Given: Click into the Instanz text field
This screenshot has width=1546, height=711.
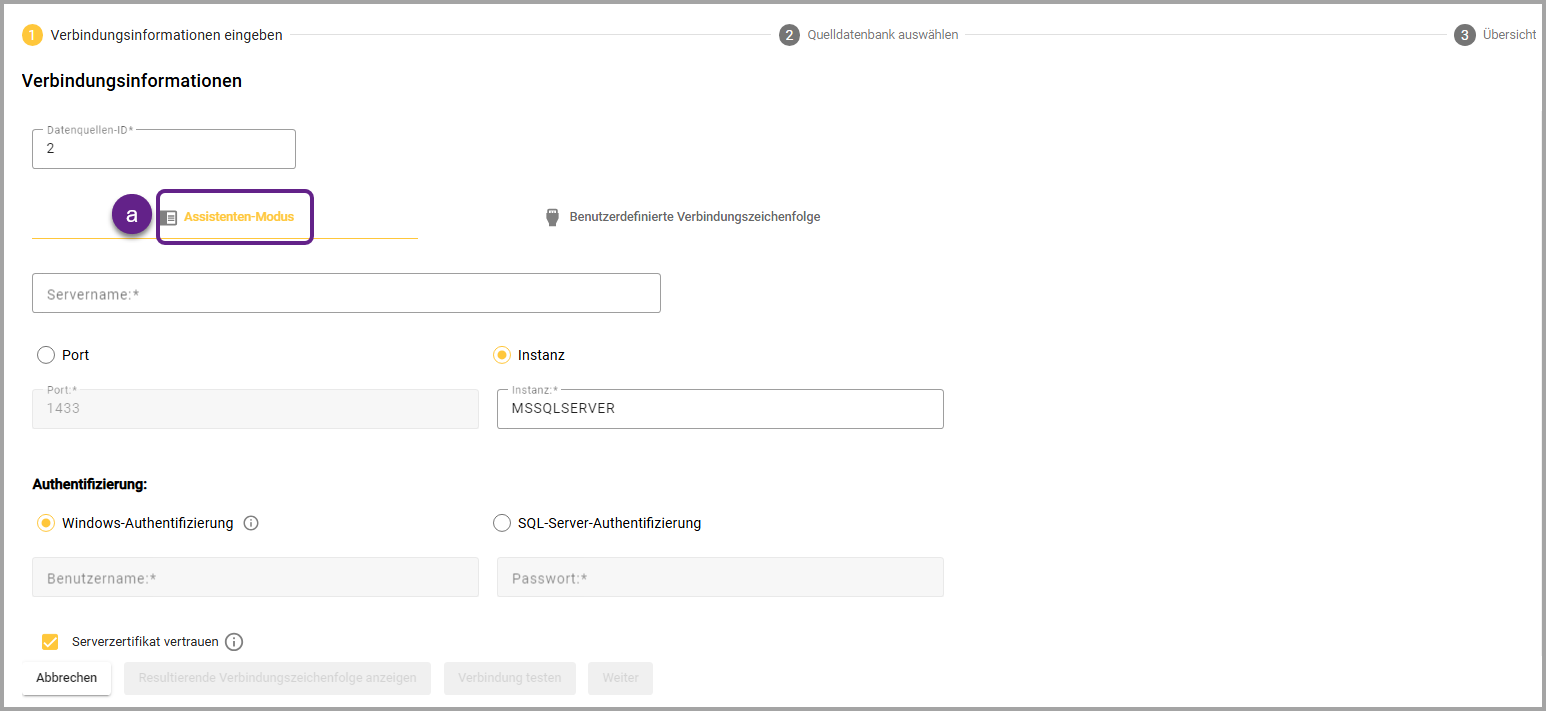Looking at the screenshot, I should [720, 409].
